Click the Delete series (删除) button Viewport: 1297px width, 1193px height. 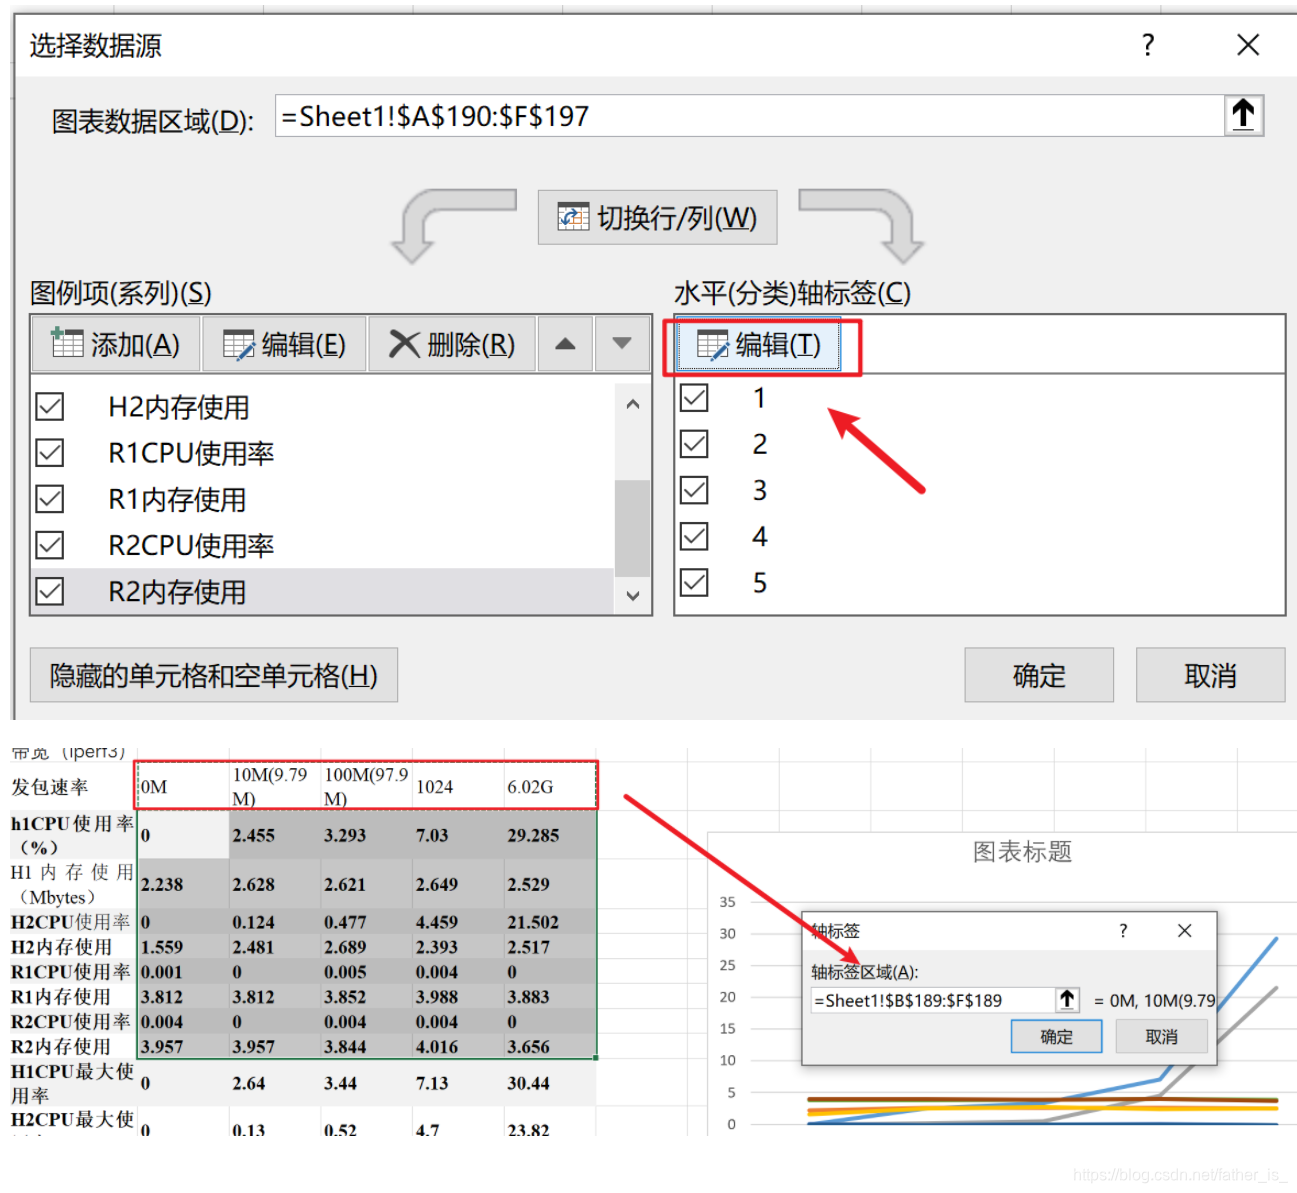tap(452, 345)
